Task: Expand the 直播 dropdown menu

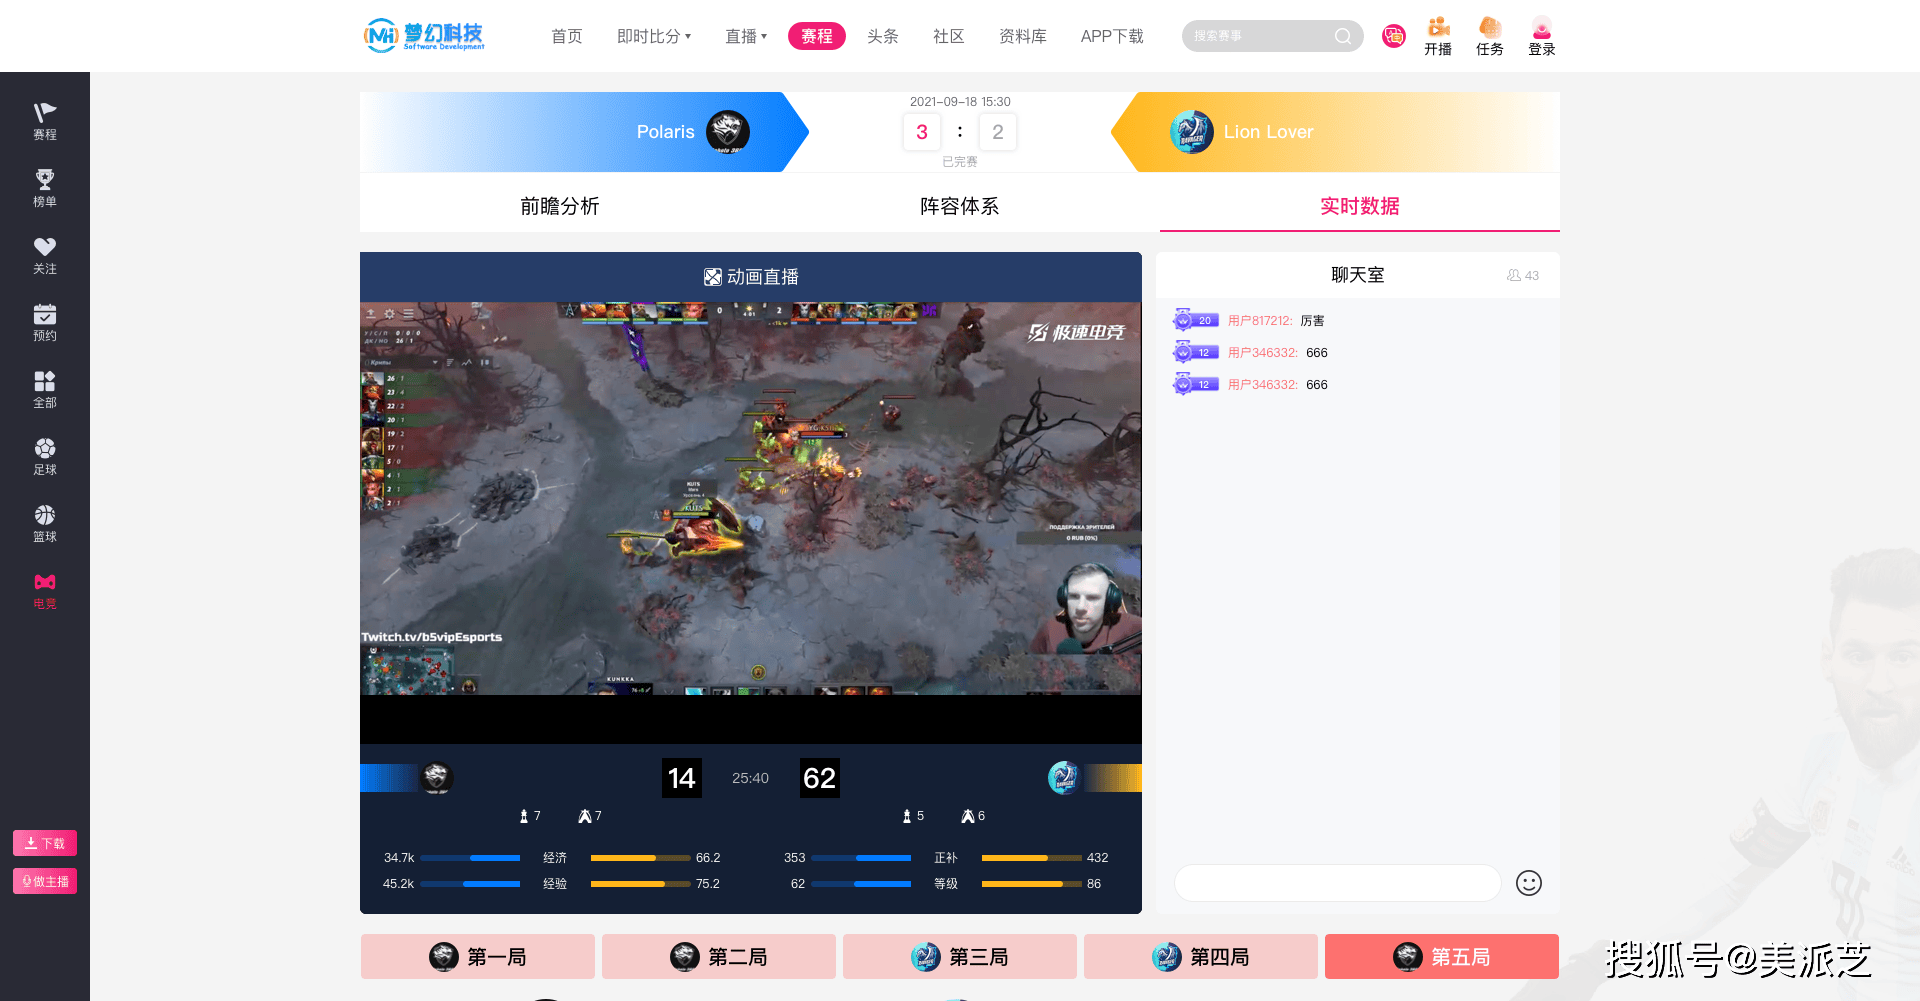Action: (746, 36)
